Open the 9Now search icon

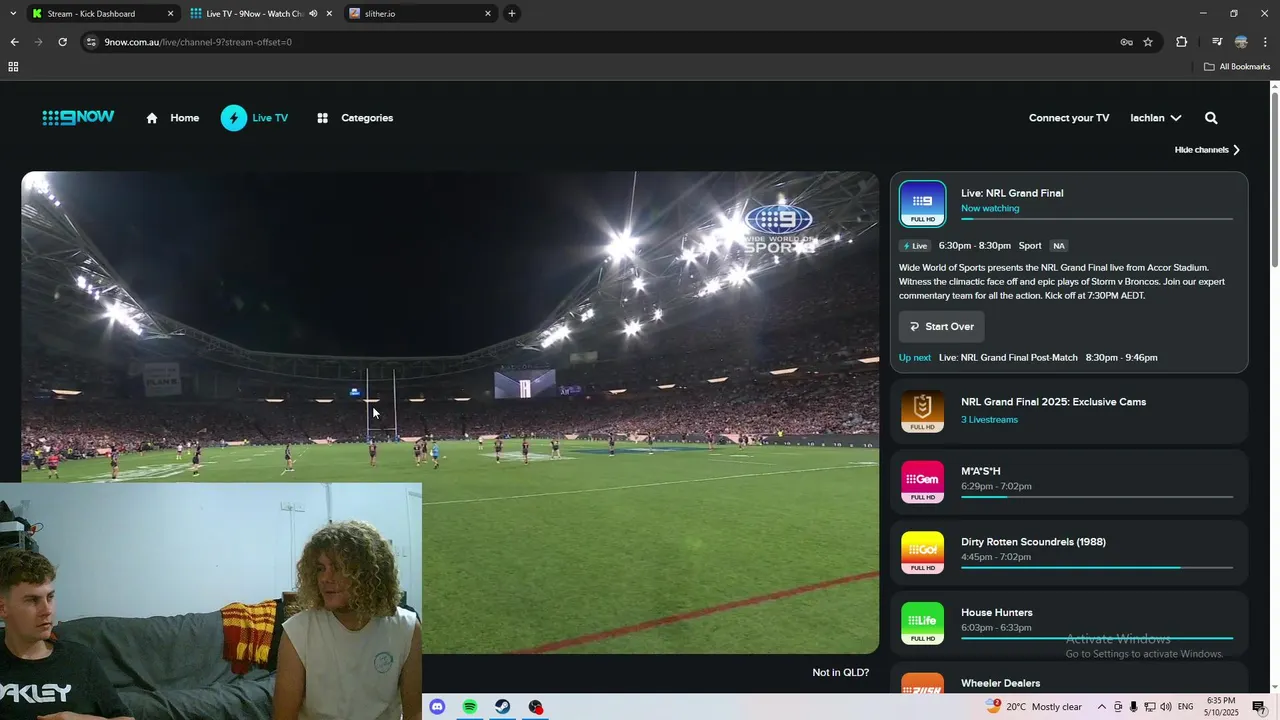coord(1211,118)
